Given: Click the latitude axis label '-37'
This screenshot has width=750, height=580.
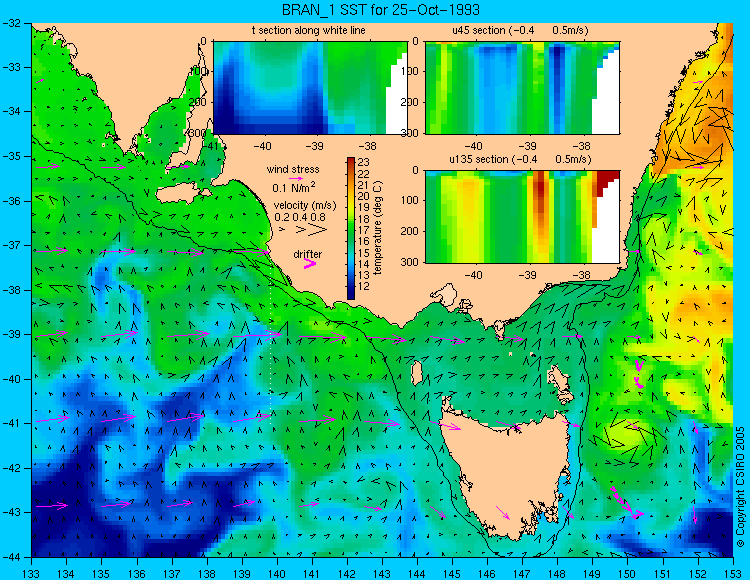Looking at the screenshot, I should [x=11, y=245].
